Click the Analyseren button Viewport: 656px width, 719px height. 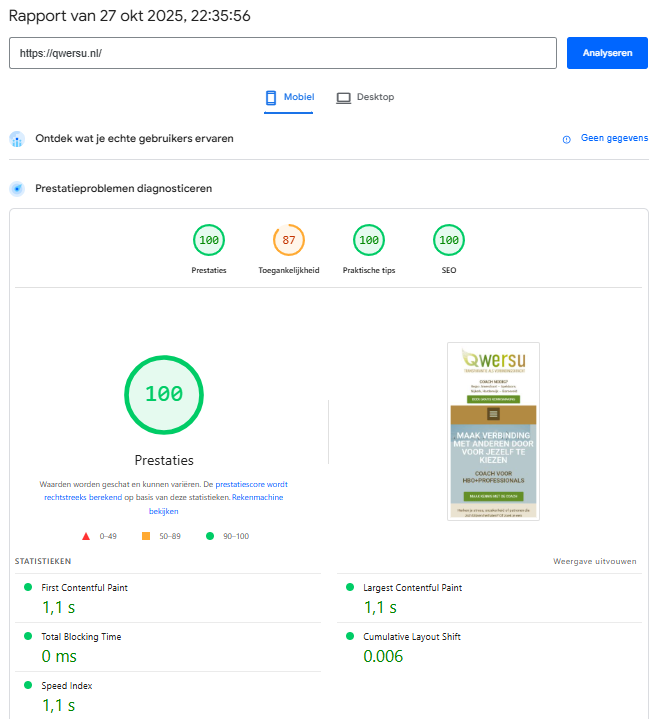click(607, 53)
